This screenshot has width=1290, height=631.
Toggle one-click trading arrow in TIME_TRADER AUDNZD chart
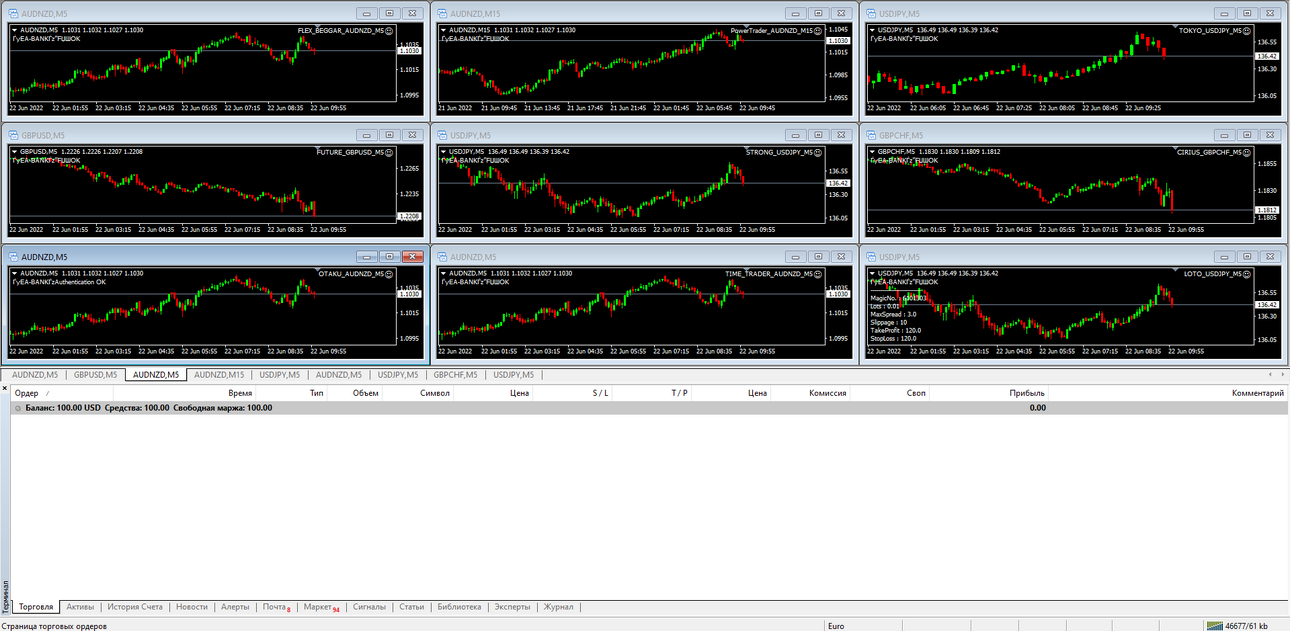[444, 273]
